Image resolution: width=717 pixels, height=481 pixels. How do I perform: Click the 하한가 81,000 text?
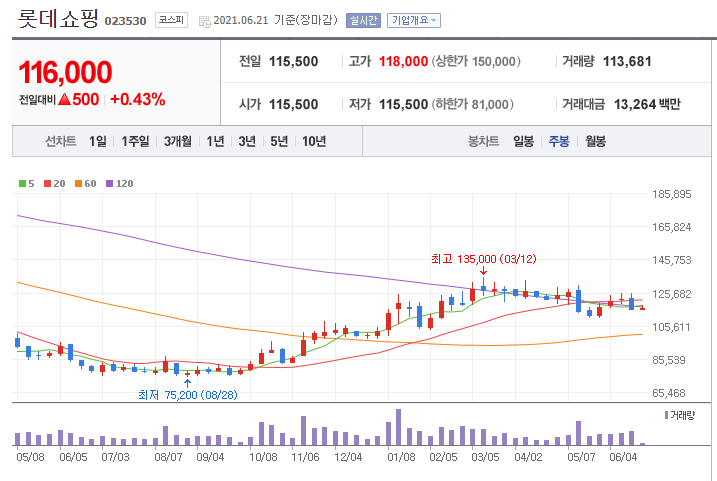tap(472, 104)
